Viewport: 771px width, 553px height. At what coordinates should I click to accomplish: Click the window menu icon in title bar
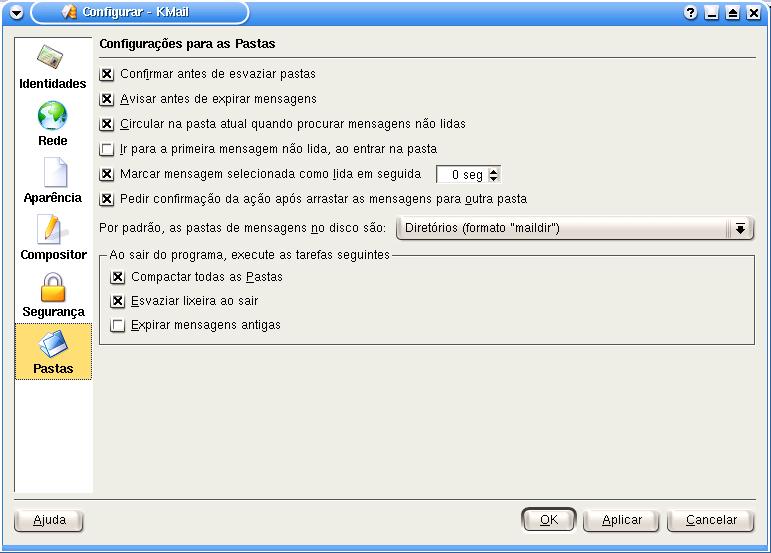pyautogui.click(x=14, y=12)
